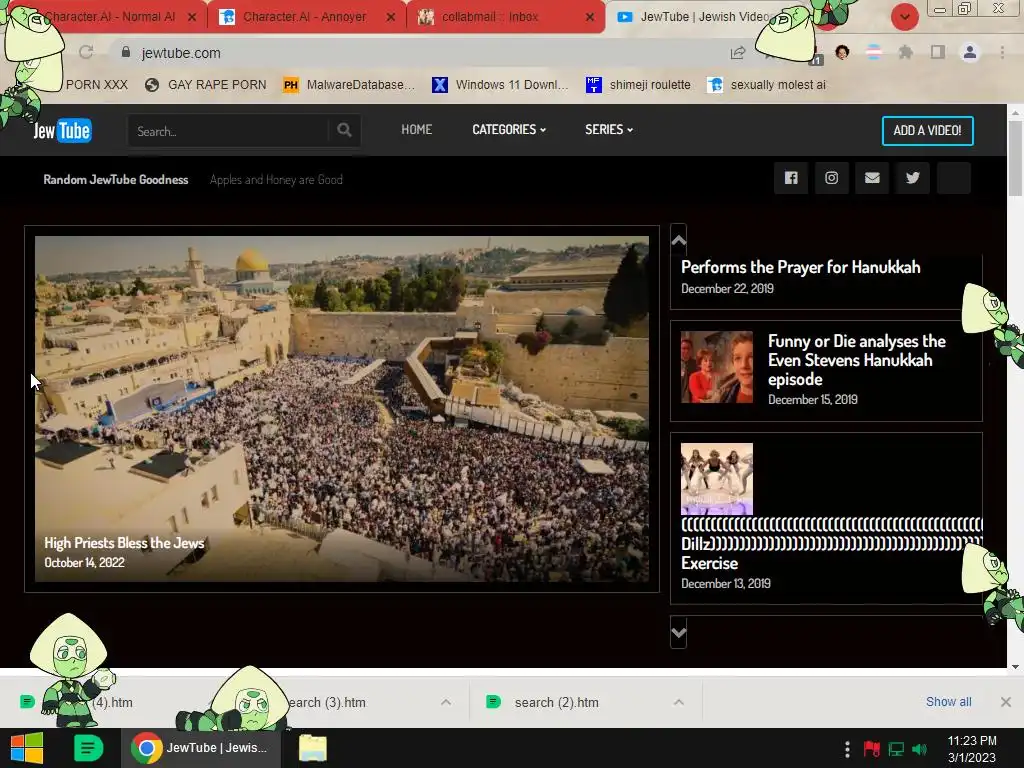This screenshot has width=1024, height=768.
Task: Expand the SERIES dropdown menu
Action: 609,129
